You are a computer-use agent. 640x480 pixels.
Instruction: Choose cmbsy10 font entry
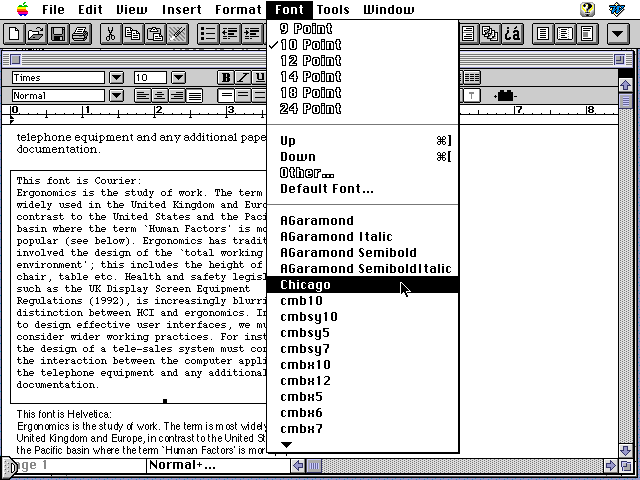tap(363, 317)
